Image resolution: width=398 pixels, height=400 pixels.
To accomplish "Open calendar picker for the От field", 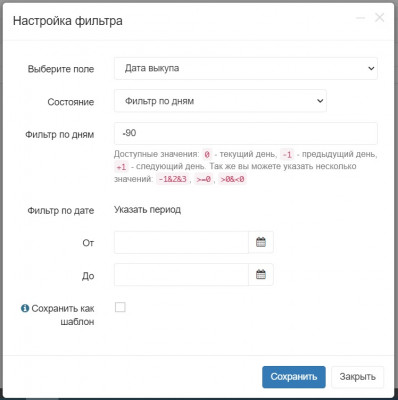I will [x=261, y=242].
